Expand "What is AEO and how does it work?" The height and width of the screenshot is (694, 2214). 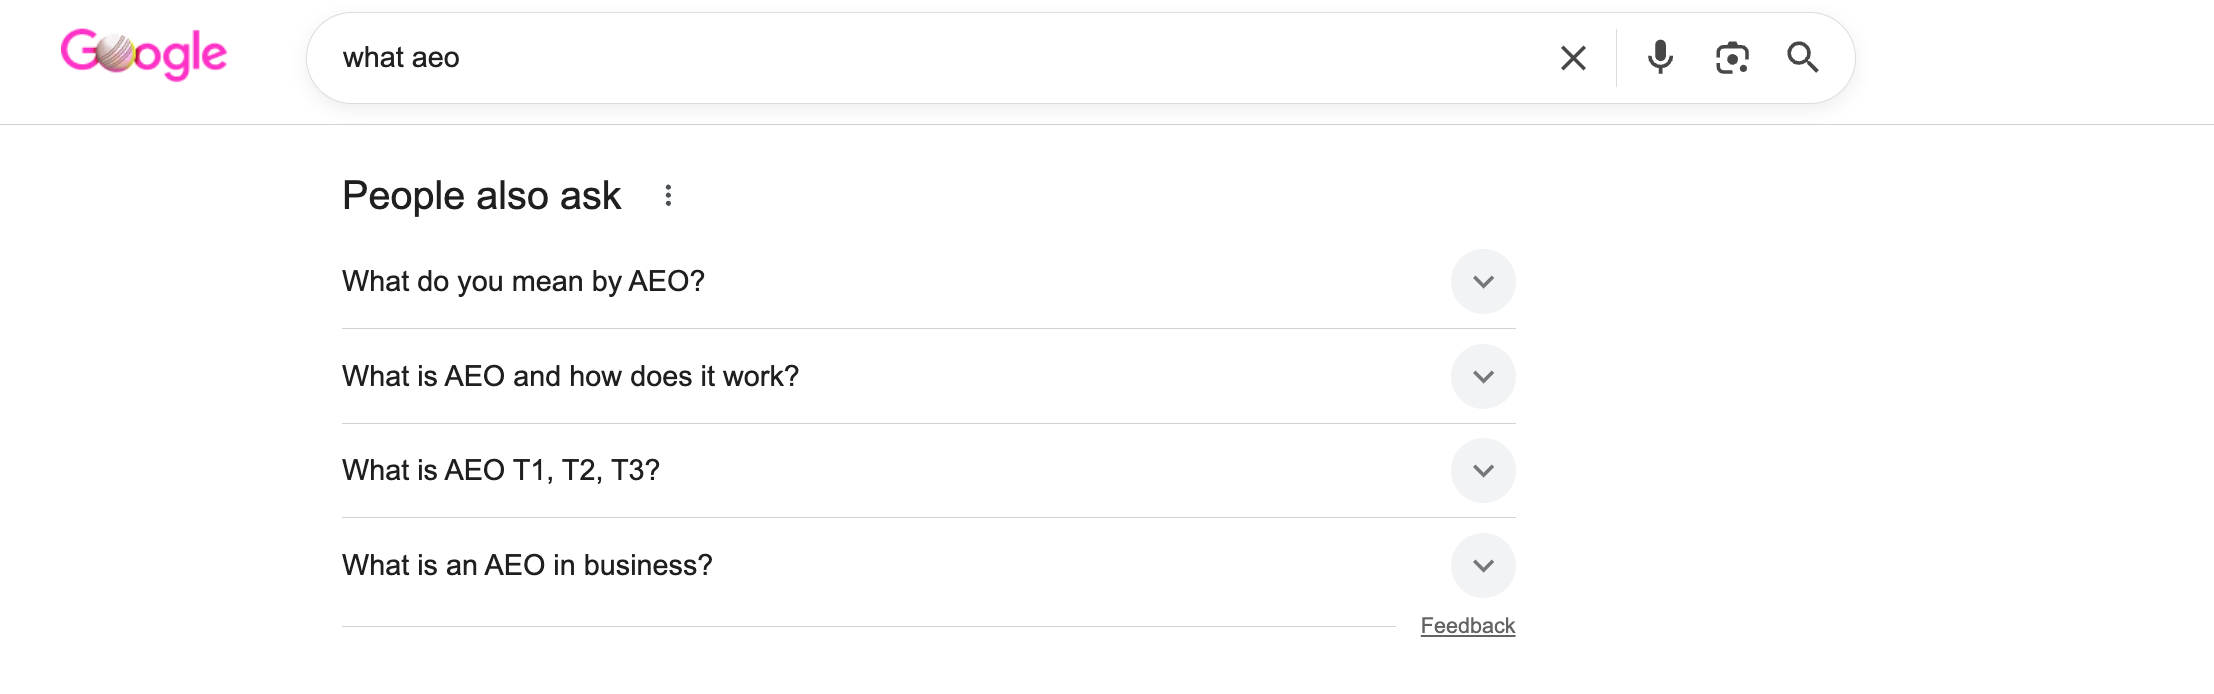tap(1483, 376)
